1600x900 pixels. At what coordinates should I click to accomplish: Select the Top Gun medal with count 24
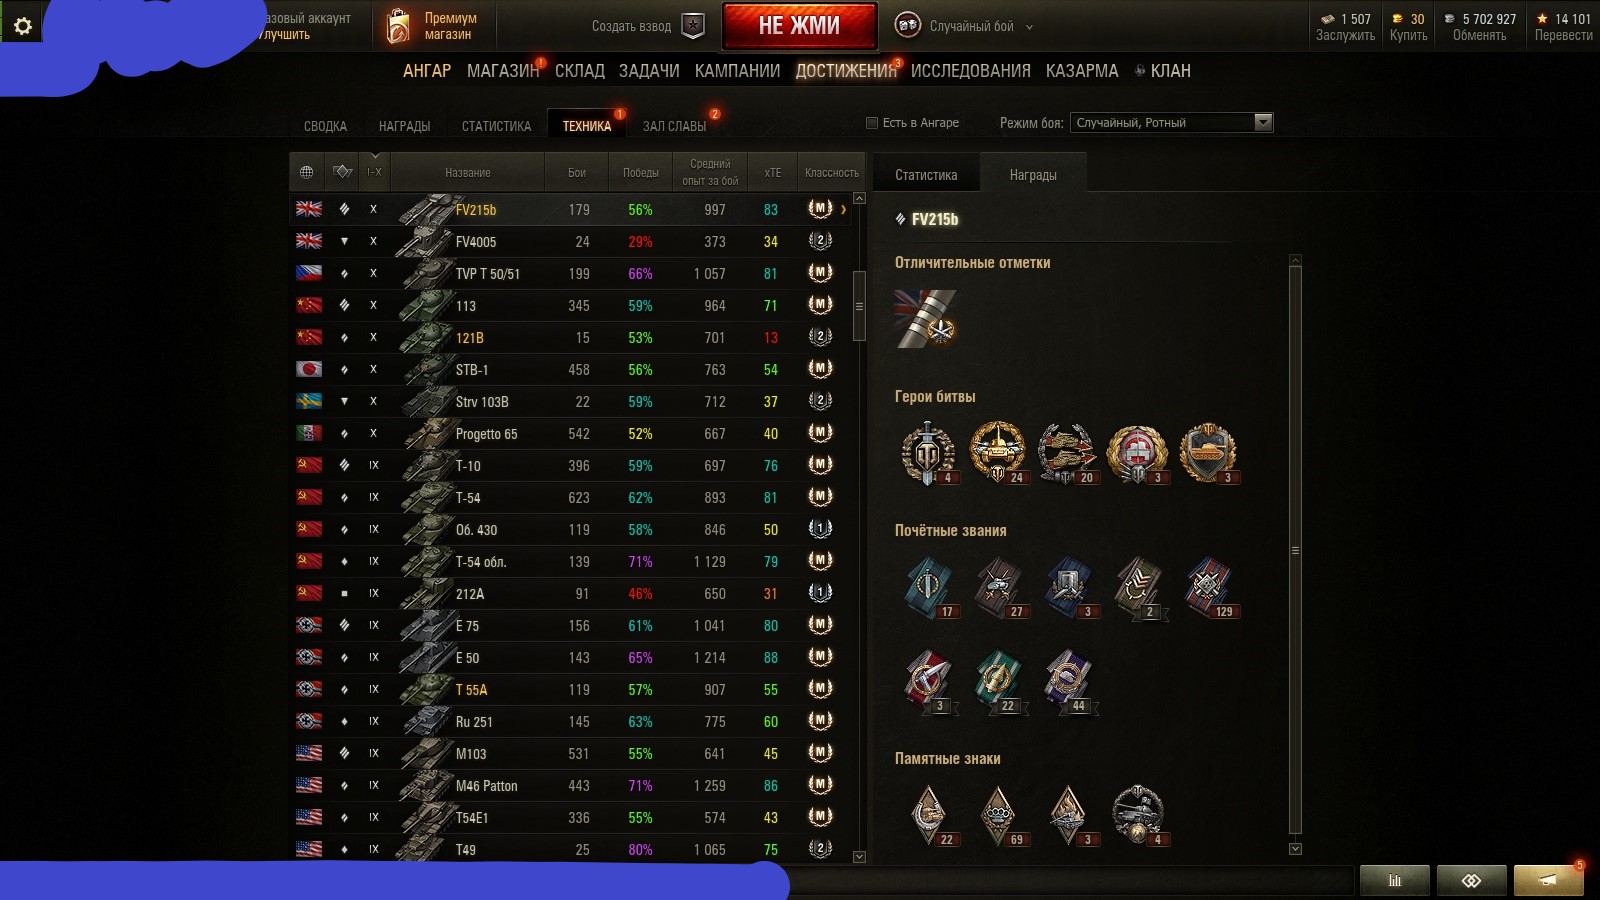point(997,452)
